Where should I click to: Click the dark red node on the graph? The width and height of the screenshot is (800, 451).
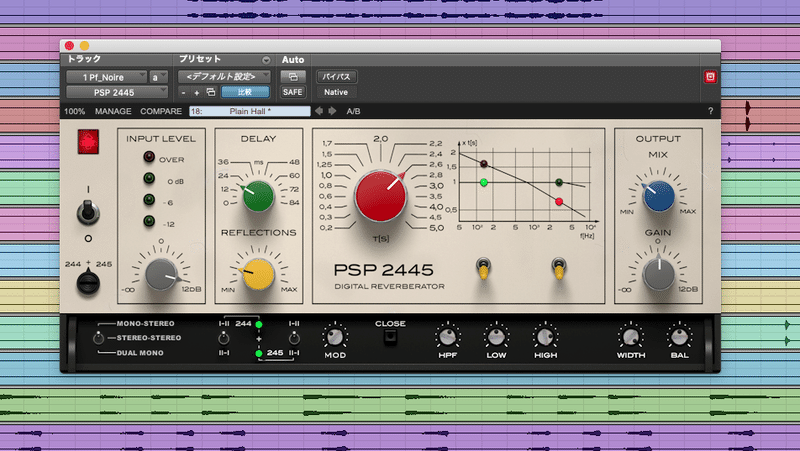tap(484, 164)
